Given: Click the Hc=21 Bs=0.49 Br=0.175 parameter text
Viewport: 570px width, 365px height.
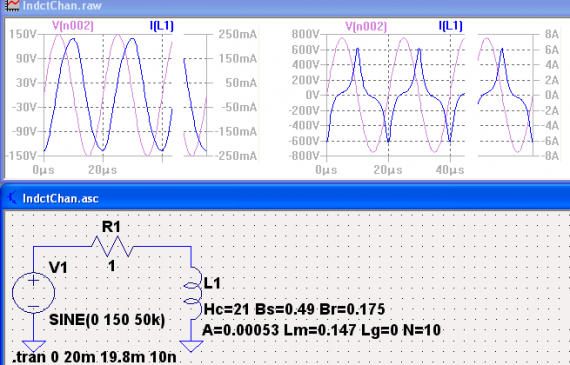Looking at the screenshot, I should pyautogui.click(x=294, y=309).
